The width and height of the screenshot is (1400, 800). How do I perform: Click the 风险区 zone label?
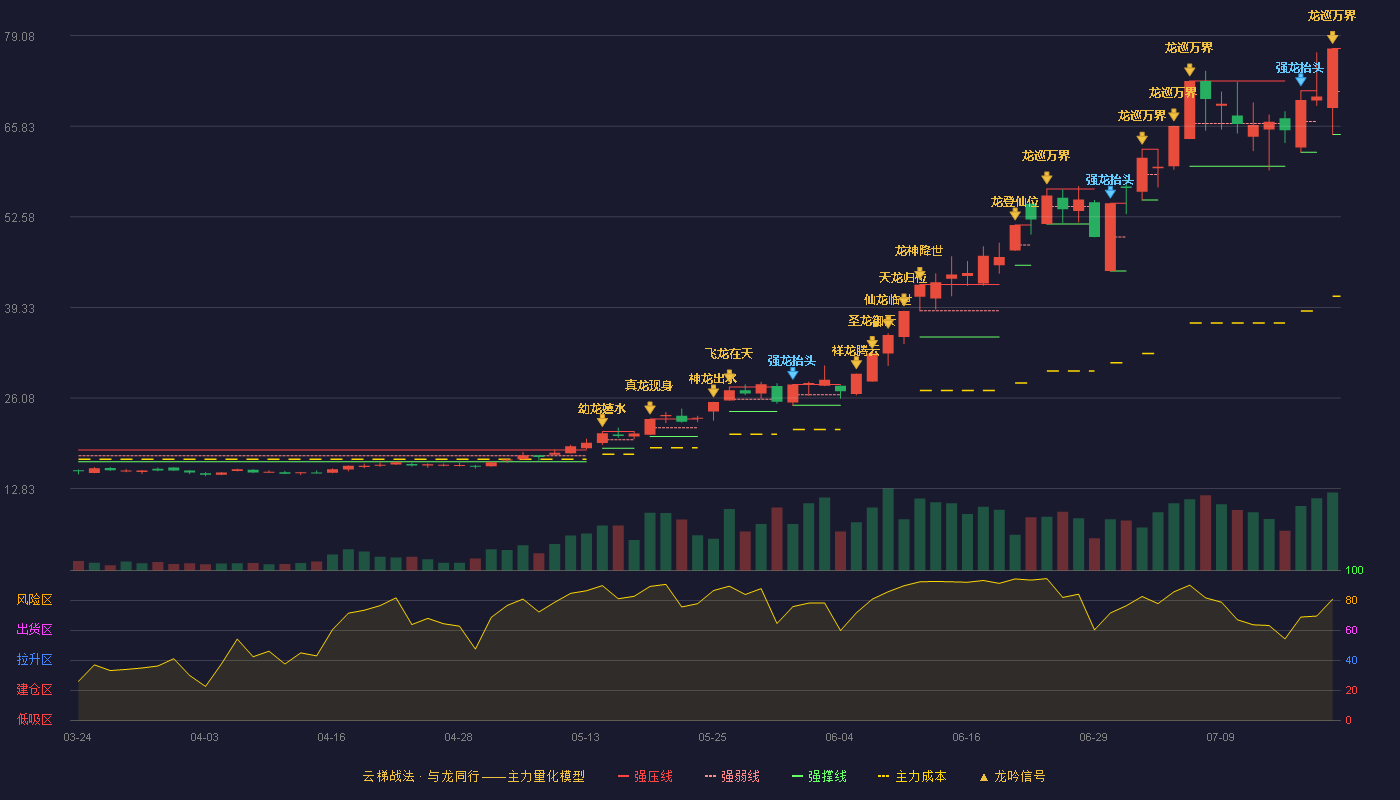coord(34,600)
